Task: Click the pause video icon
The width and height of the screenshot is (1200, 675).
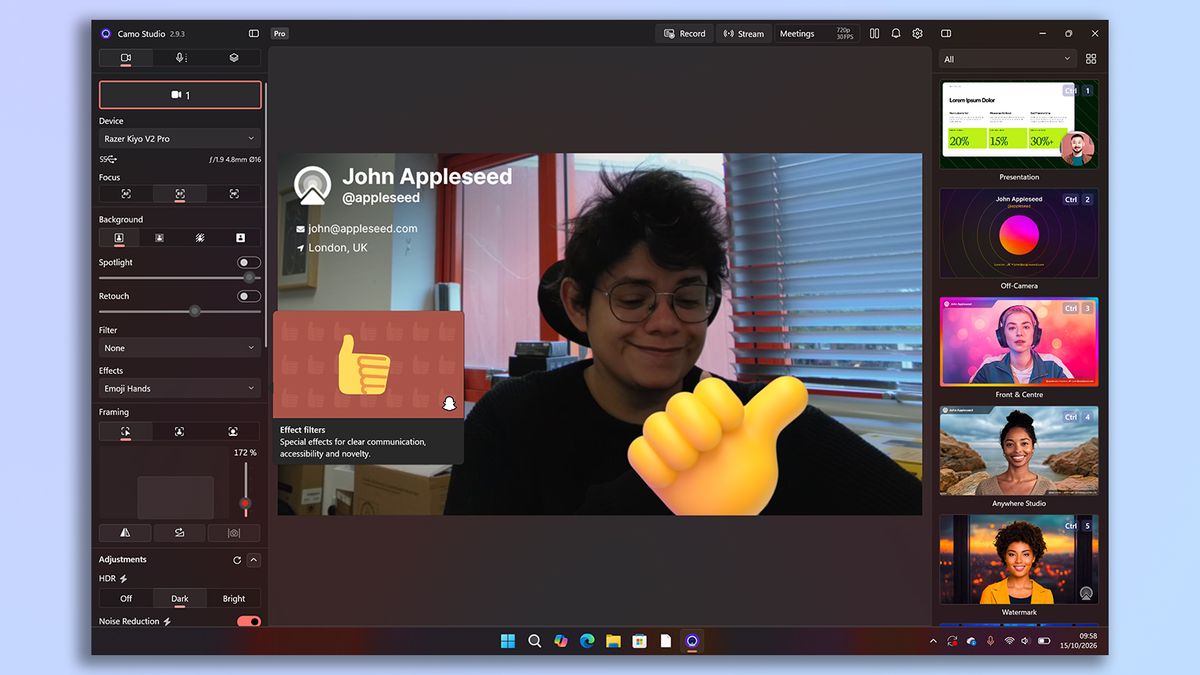Action: point(874,33)
